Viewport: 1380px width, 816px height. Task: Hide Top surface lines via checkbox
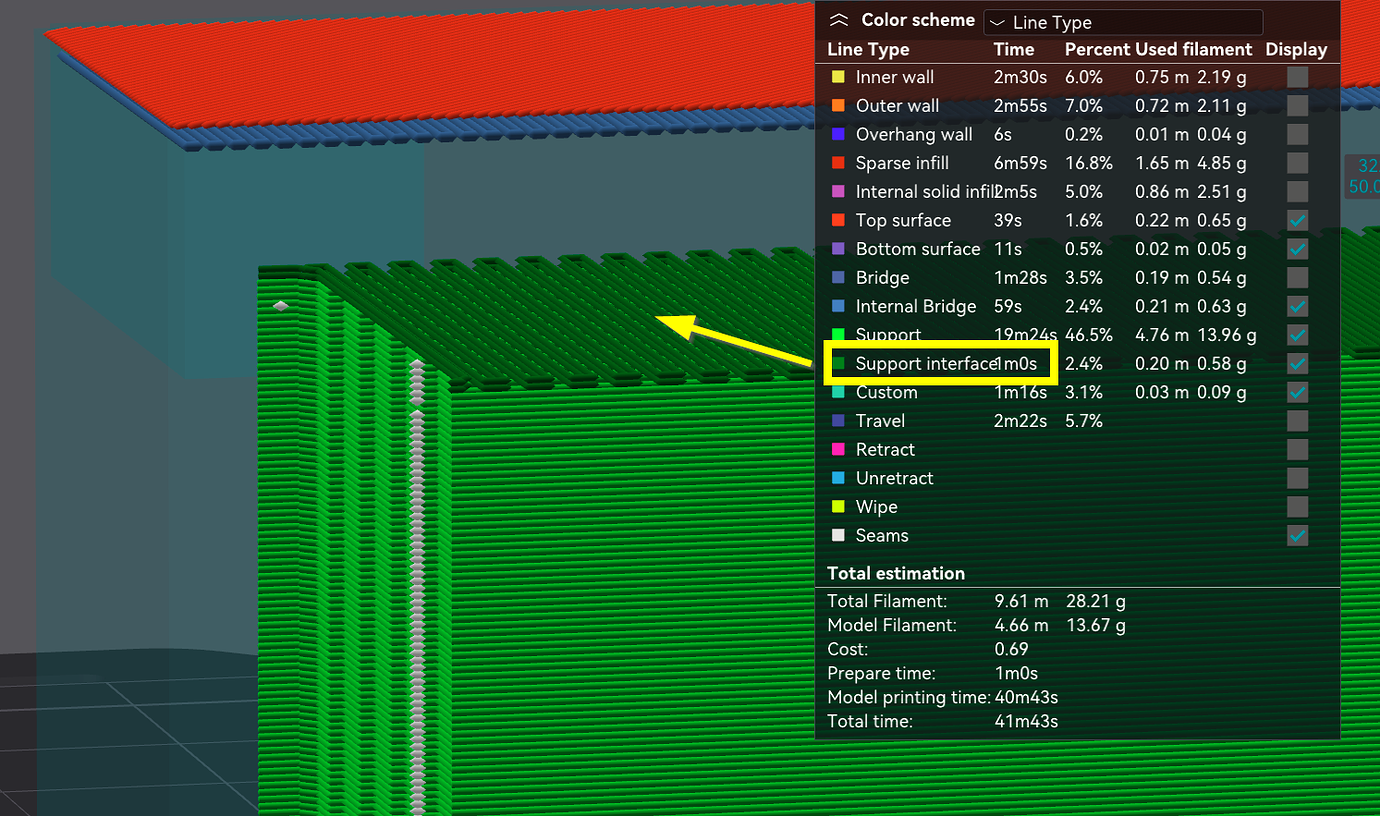[x=1297, y=220]
